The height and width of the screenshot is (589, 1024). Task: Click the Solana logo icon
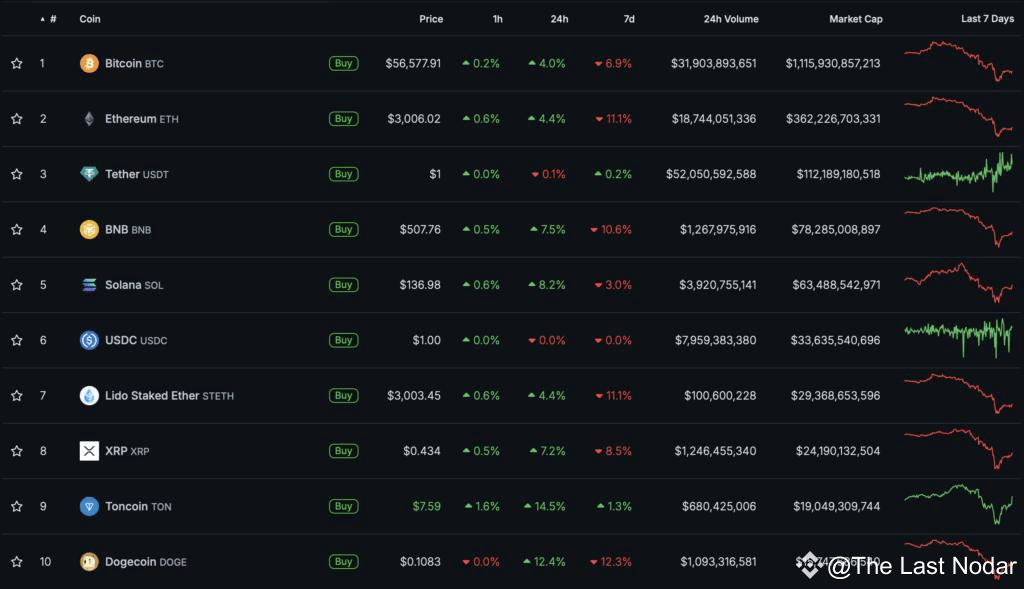pyautogui.click(x=89, y=285)
